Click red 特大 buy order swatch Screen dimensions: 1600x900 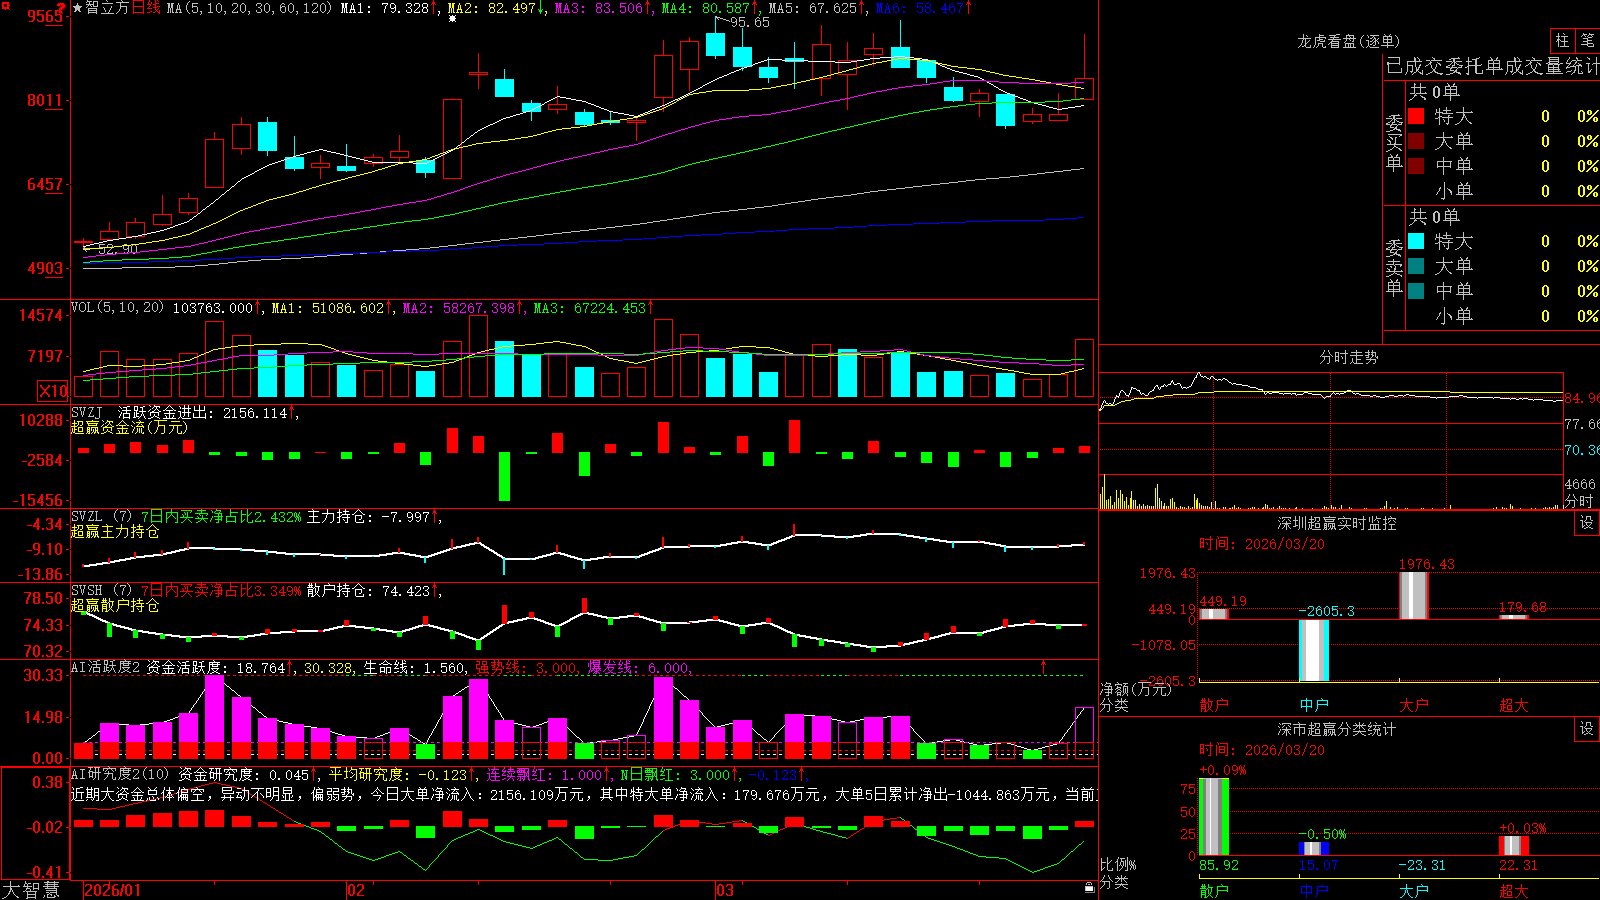coord(1416,116)
